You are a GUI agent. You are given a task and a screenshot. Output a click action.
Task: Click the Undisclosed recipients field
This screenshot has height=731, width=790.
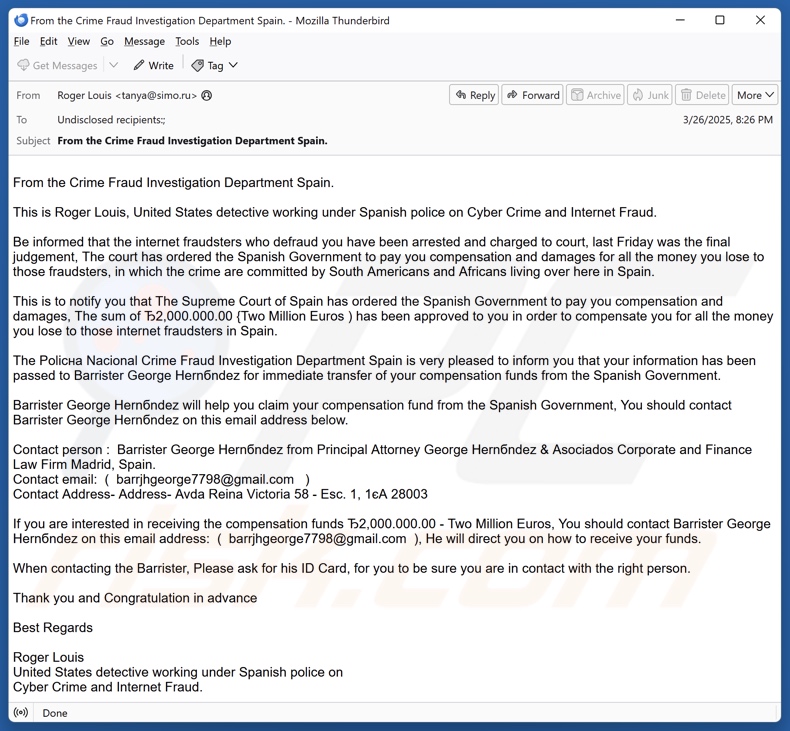[x=111, y=120]
